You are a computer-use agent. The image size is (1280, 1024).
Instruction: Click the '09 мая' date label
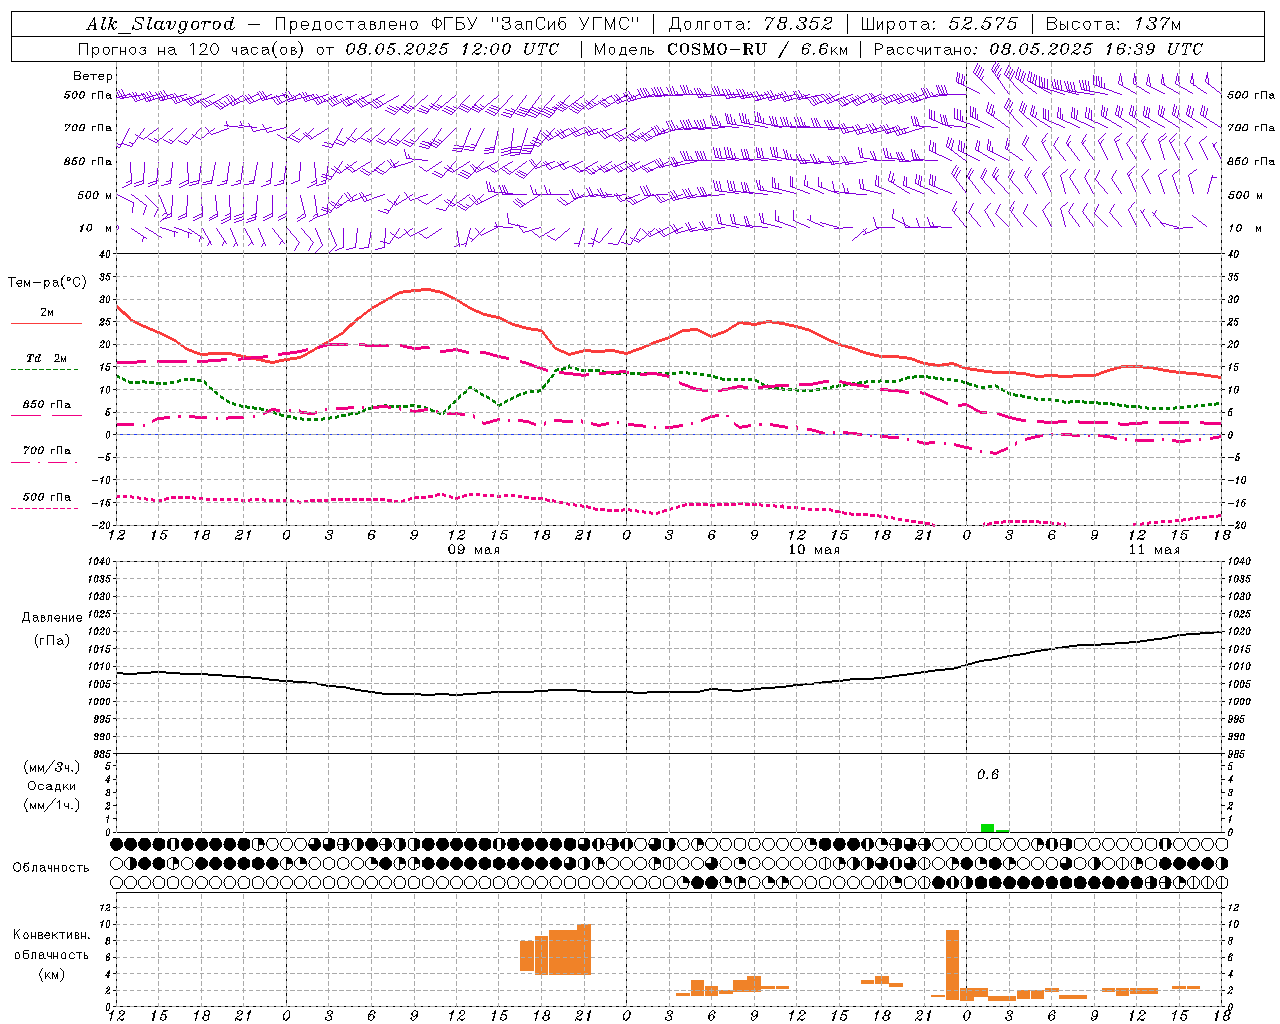[x=474, y=550]
